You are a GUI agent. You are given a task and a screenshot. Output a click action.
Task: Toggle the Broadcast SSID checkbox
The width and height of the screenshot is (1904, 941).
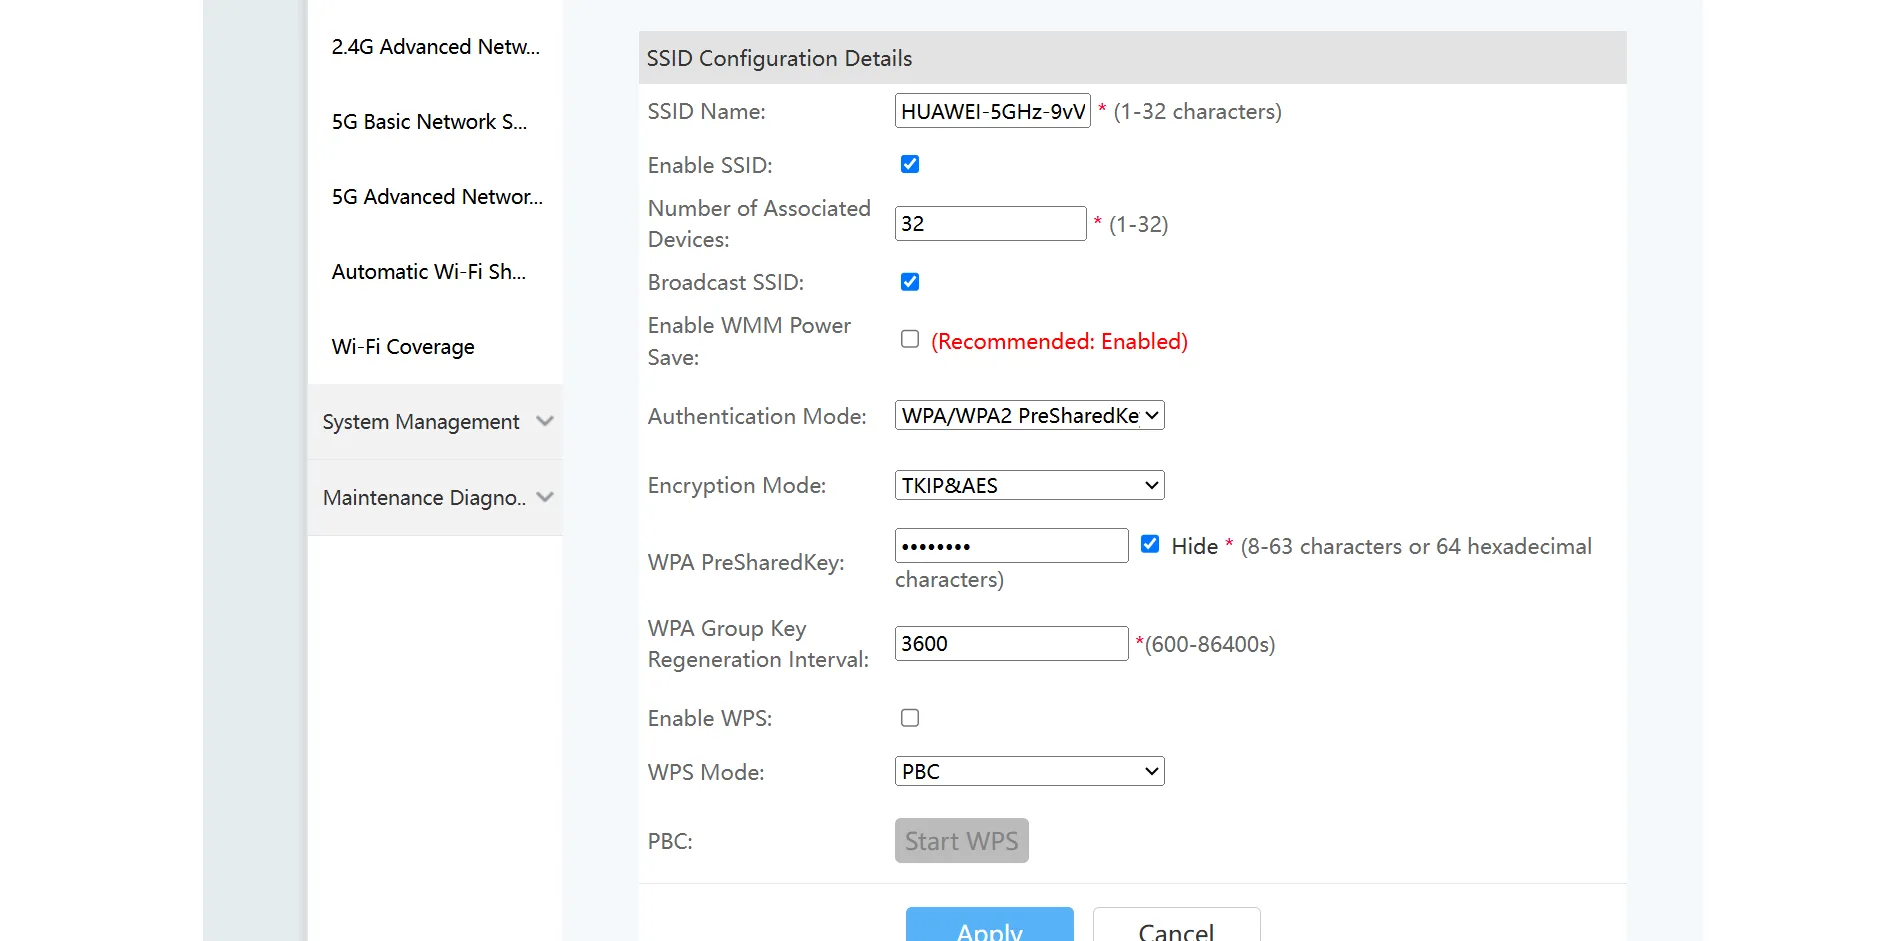(910, 282)
